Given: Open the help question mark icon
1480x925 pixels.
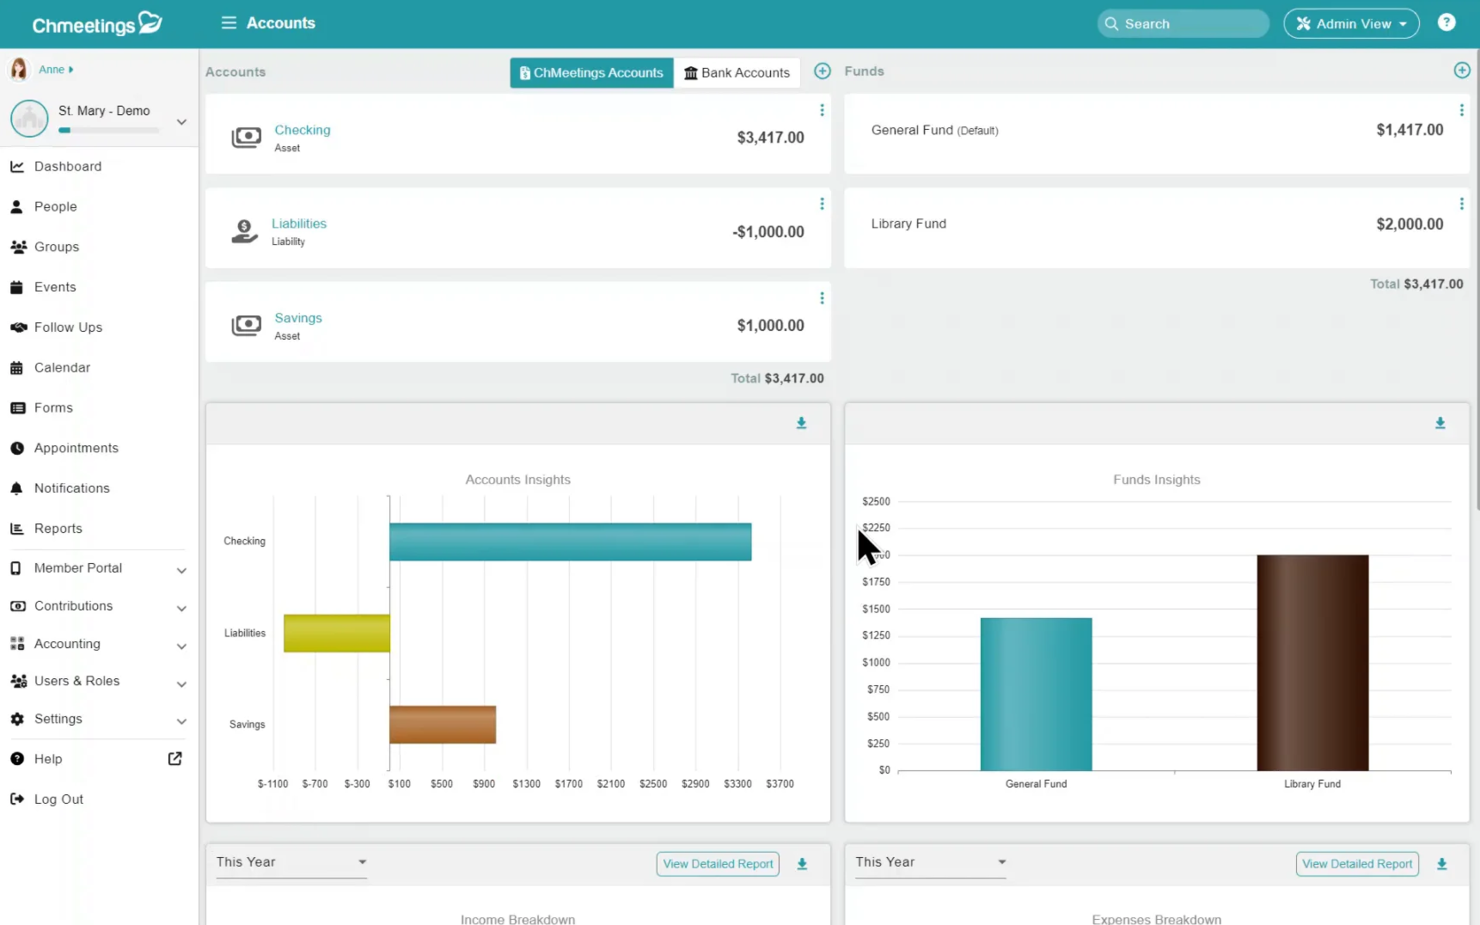Looking at the screenshot, I should point(1446,22).
